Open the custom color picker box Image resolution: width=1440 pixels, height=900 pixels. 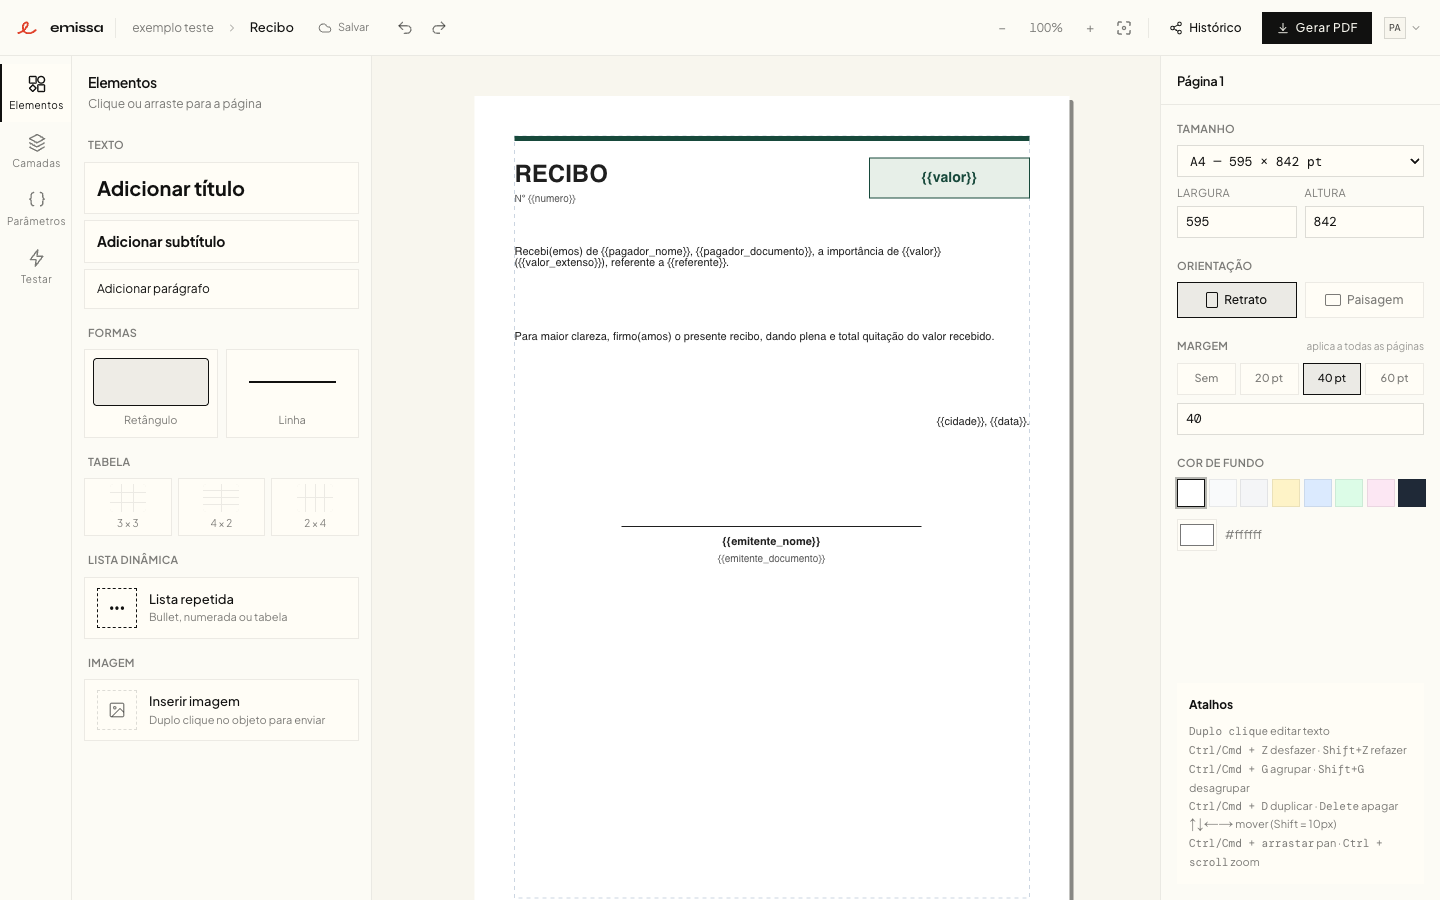[x=1197, y=535]
